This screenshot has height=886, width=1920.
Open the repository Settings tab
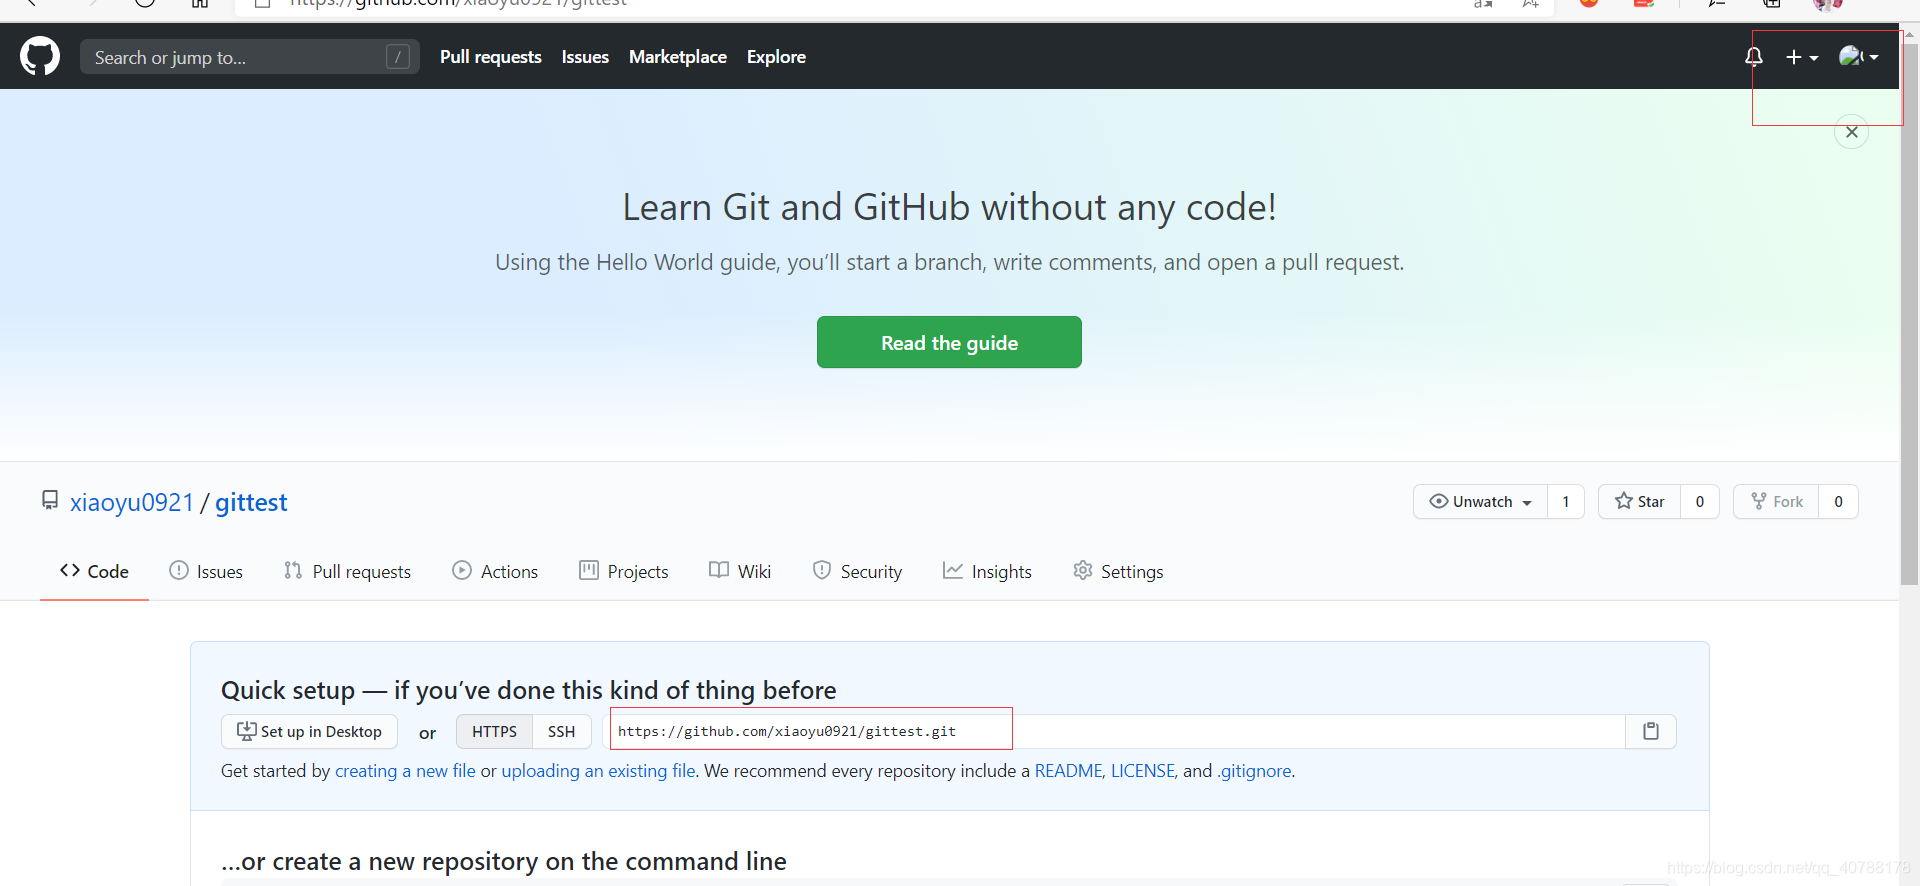click(x=1118, y=571)
